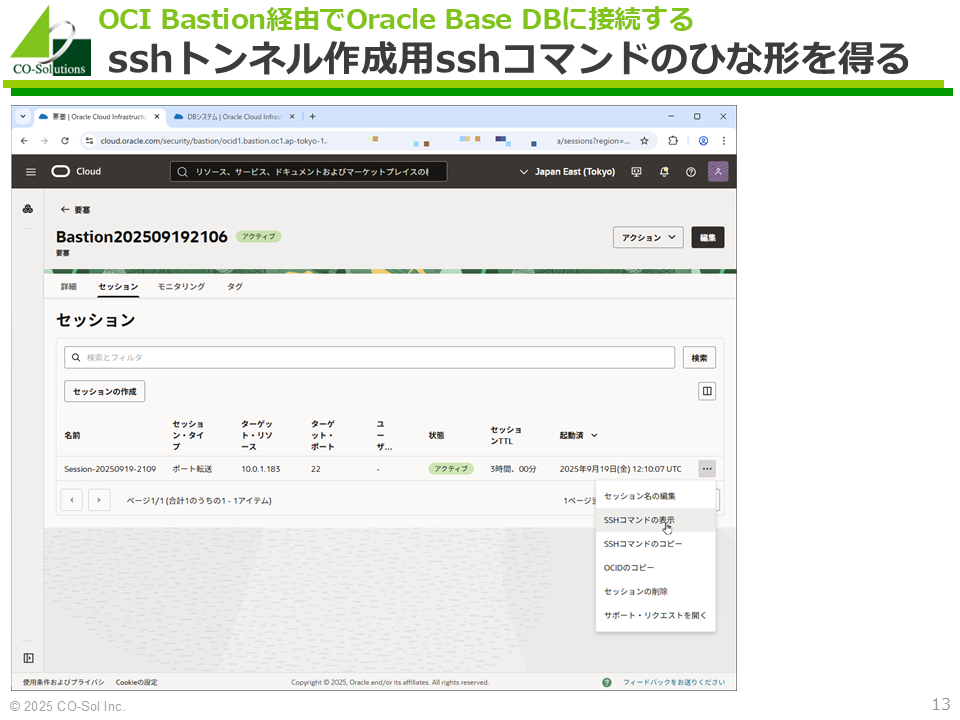
Task: Open the tab search dropdown in Chrome
Action: [x=23, y=116]
